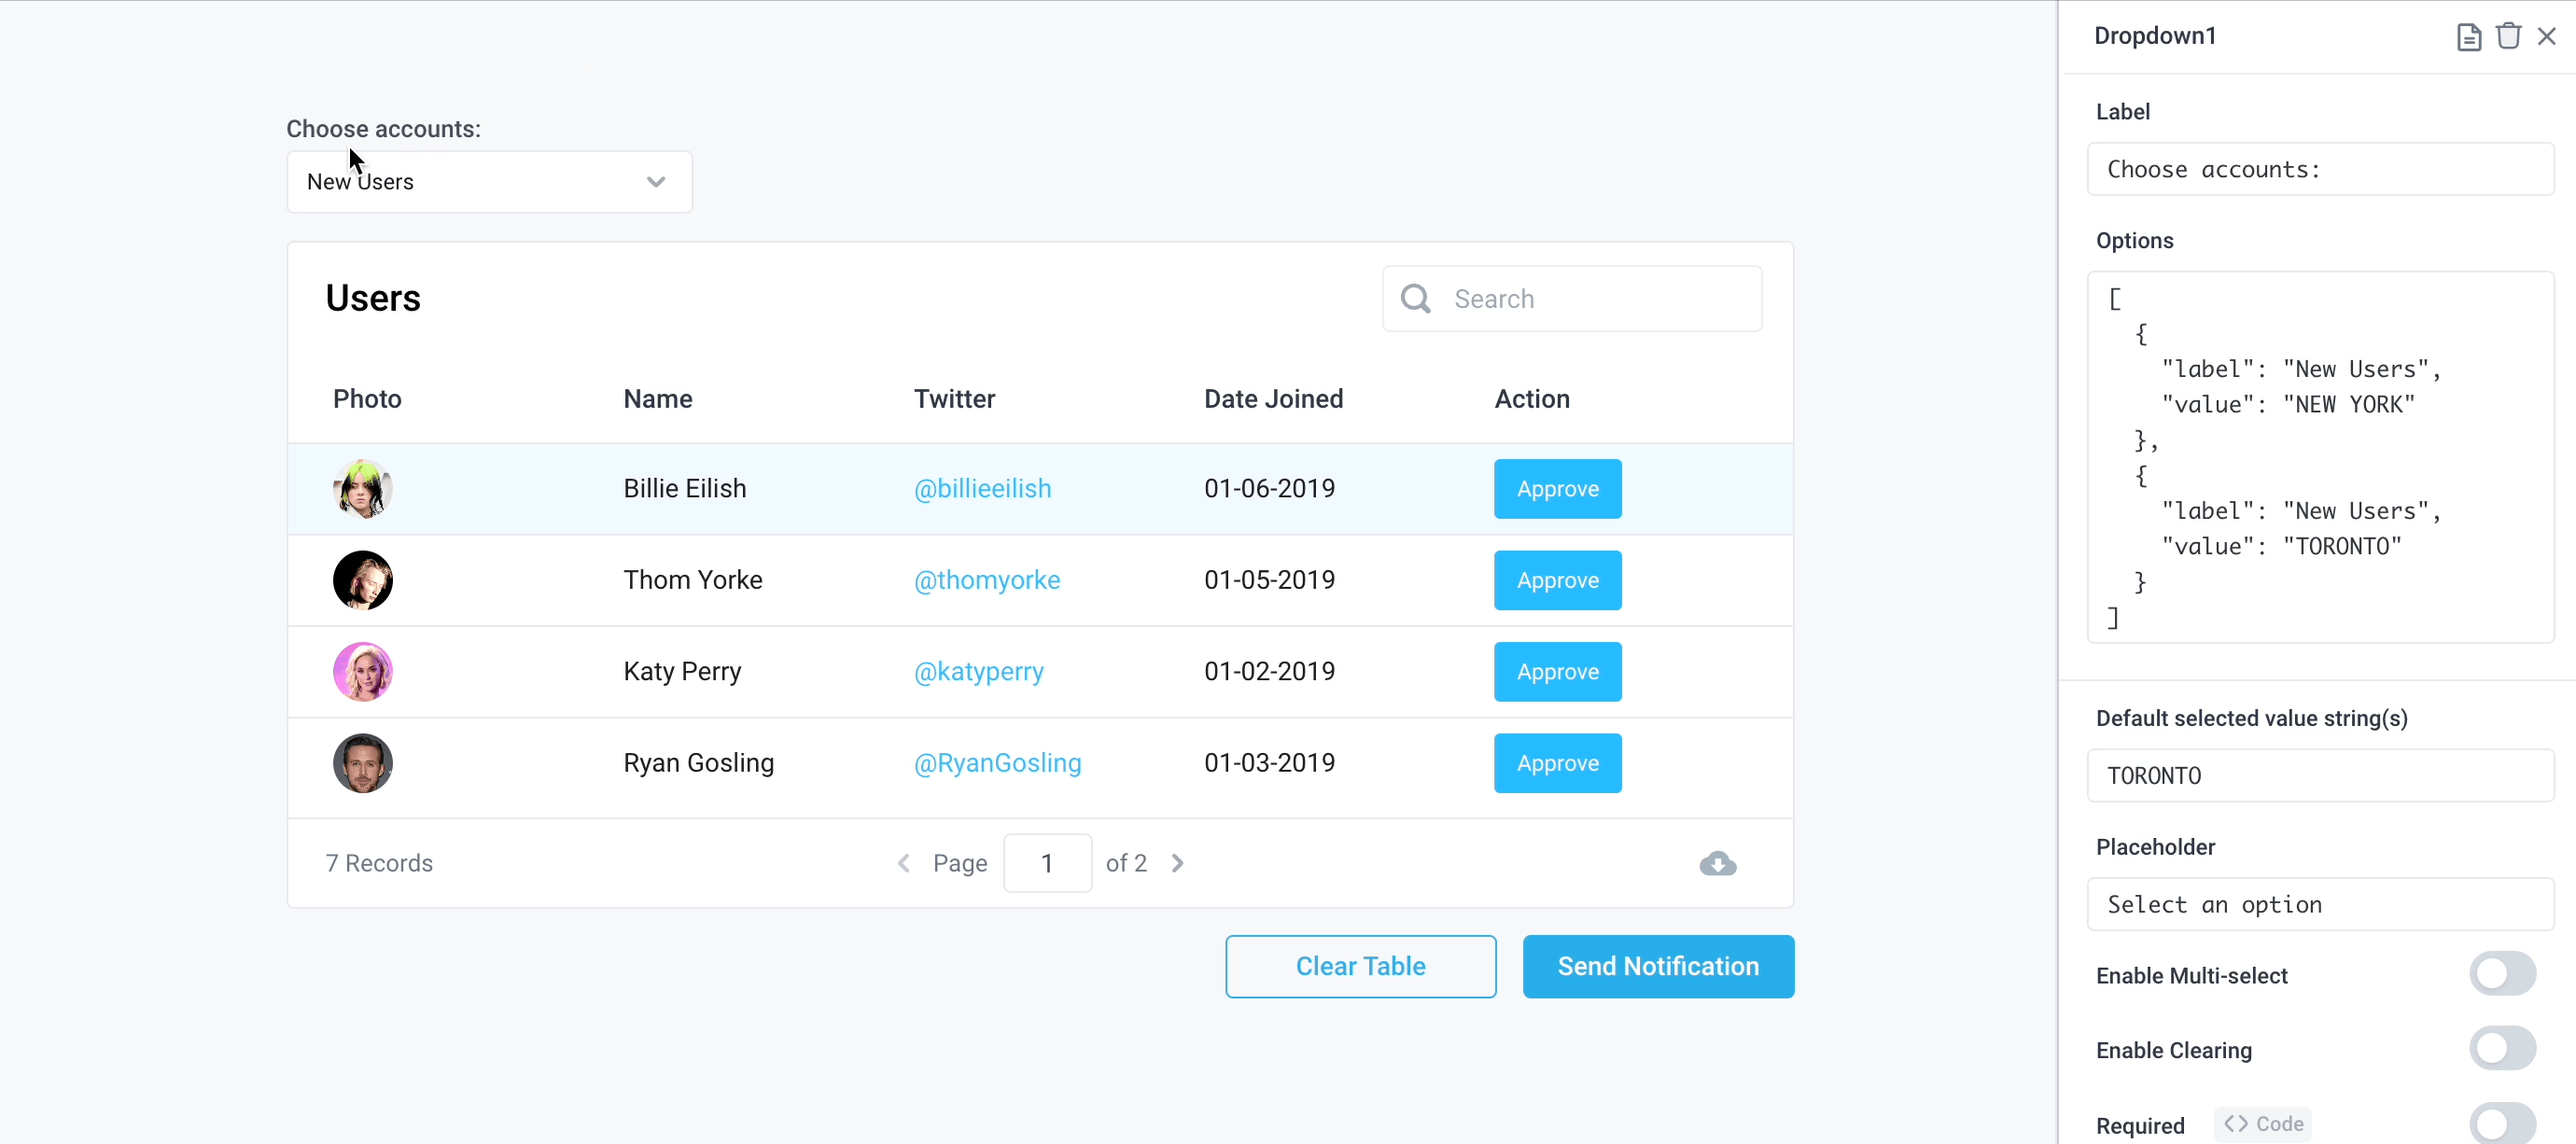The image size is (2576, 1144).
Task: Click the page number input field
Action: tap(1048, 861)
